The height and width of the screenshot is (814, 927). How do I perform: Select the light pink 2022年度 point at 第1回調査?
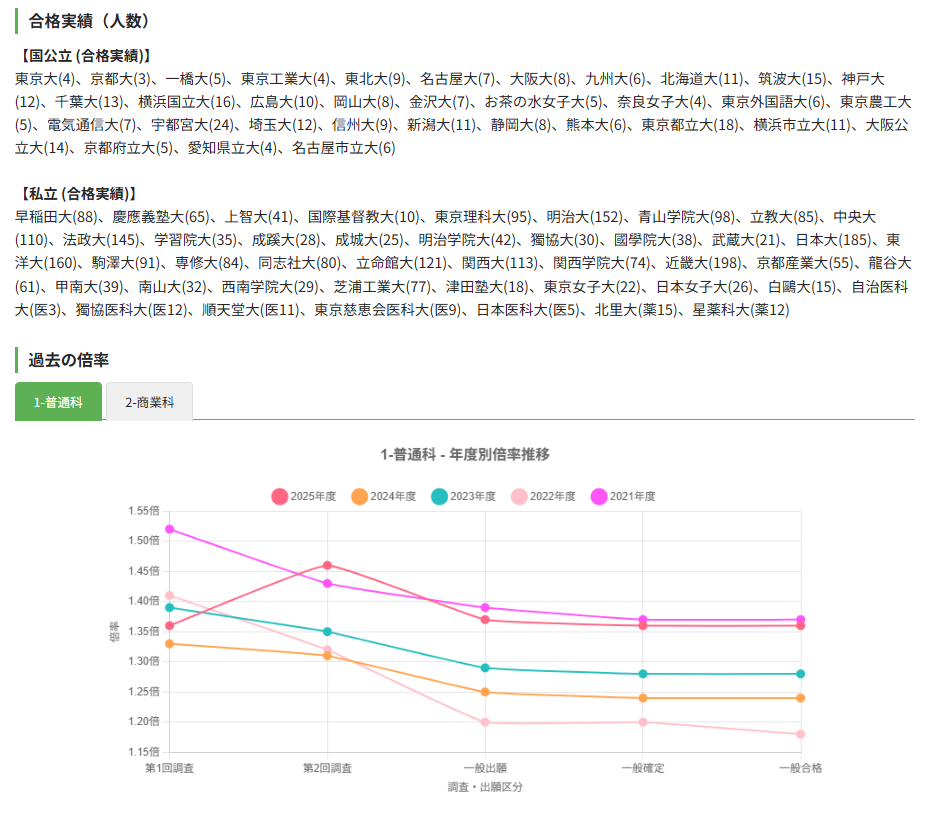pyautogui.click(x=170, y=595)
